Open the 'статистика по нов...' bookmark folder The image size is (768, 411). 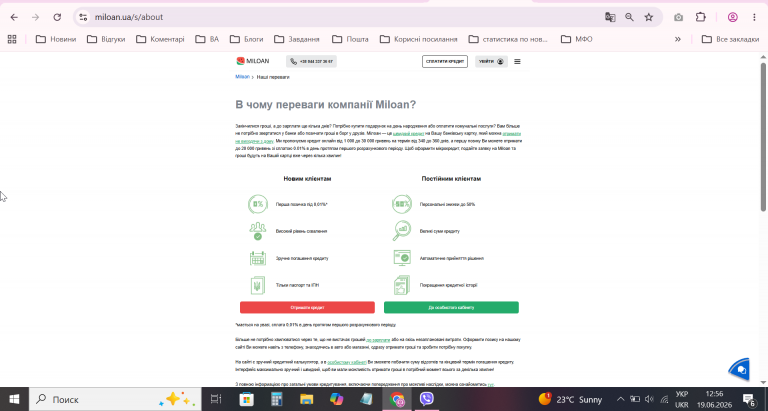[x=508, y=39]
